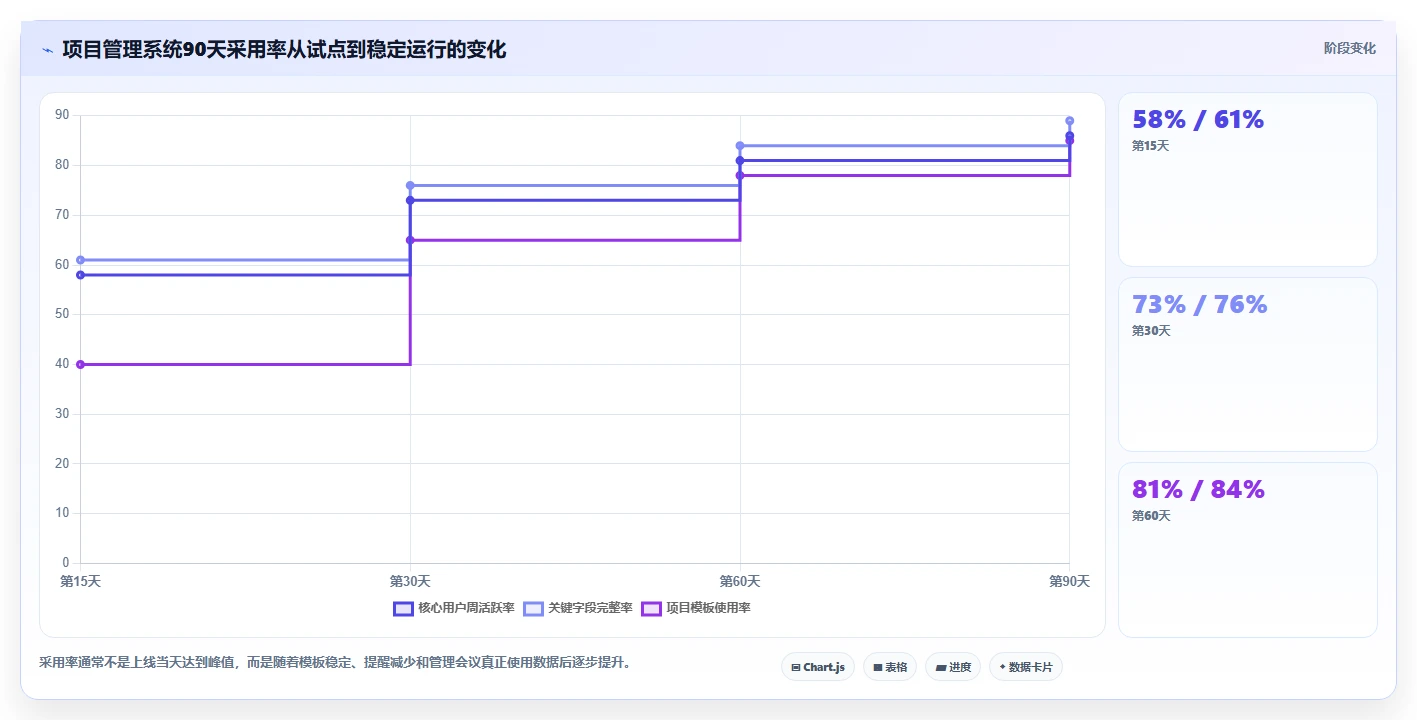Click the 关键字段完整率 data point at 第30天 (76)

pos(410,185)
